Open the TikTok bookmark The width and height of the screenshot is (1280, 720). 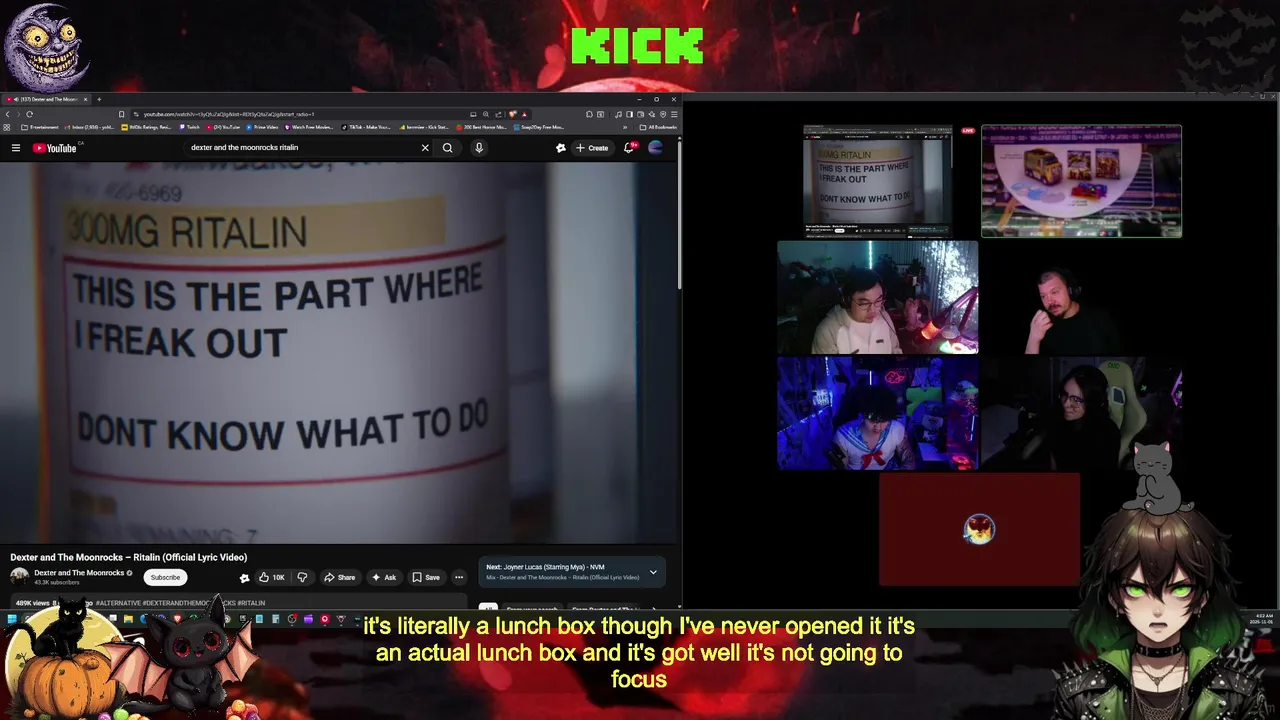(366, 127)
